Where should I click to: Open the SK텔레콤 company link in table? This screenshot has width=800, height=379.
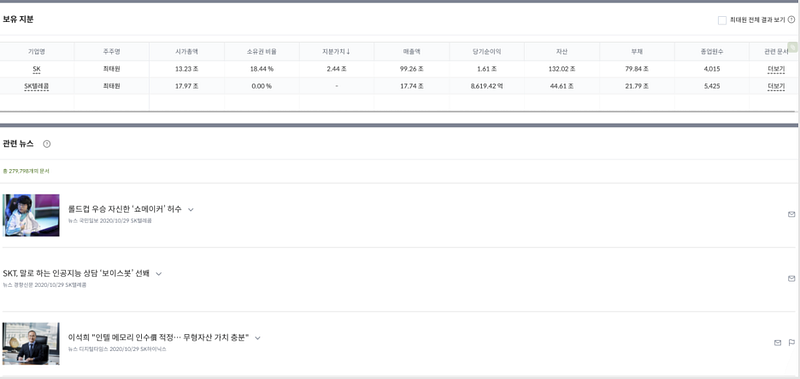tap(37, 86)
